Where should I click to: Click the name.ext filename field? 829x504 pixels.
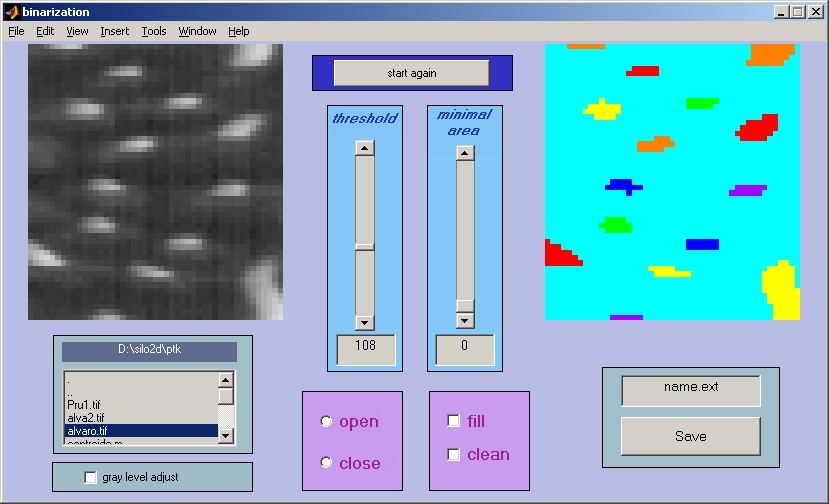[x=690, y=390]
